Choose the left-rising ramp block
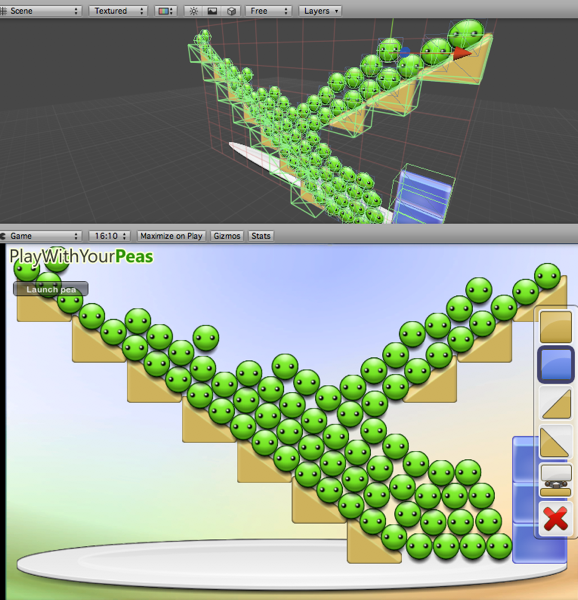 [x=556, y=442]
